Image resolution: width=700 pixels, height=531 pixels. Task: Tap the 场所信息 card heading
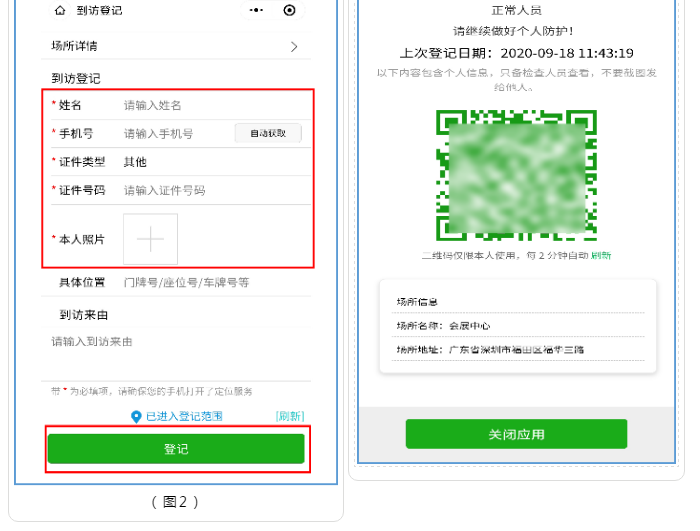tap(417, 302)
